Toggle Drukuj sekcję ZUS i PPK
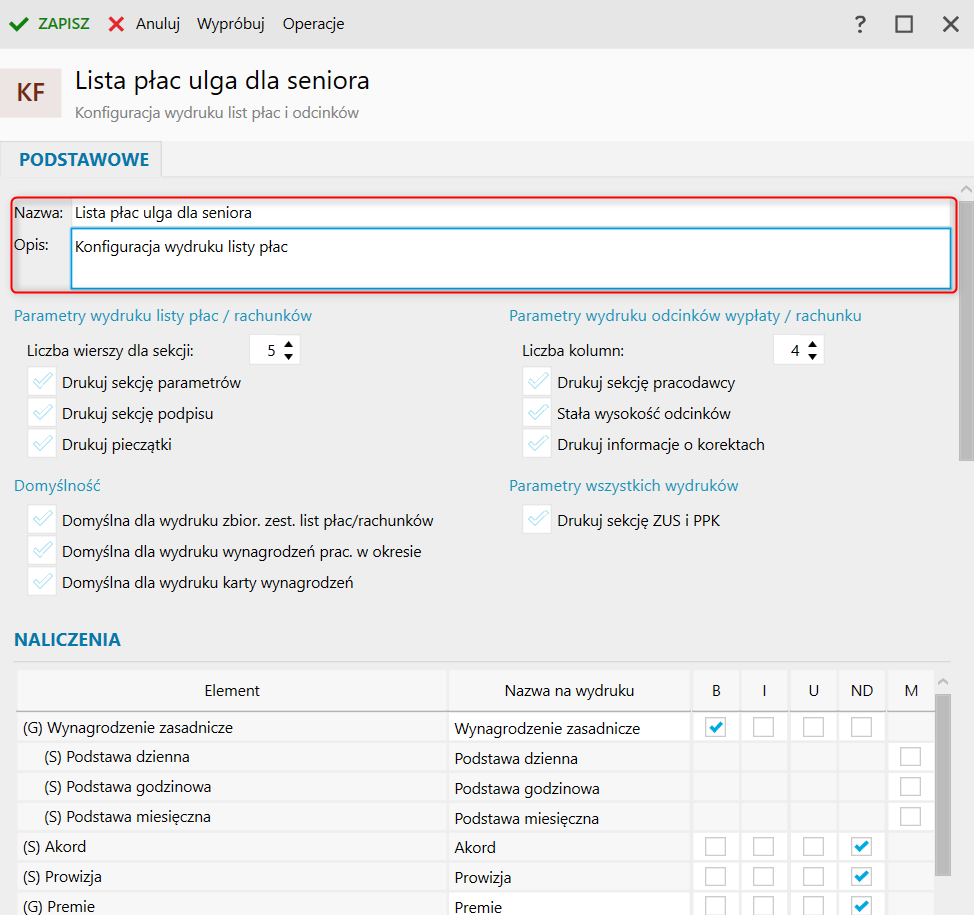Screen dimensions: 974x915 tap(538, 520)
